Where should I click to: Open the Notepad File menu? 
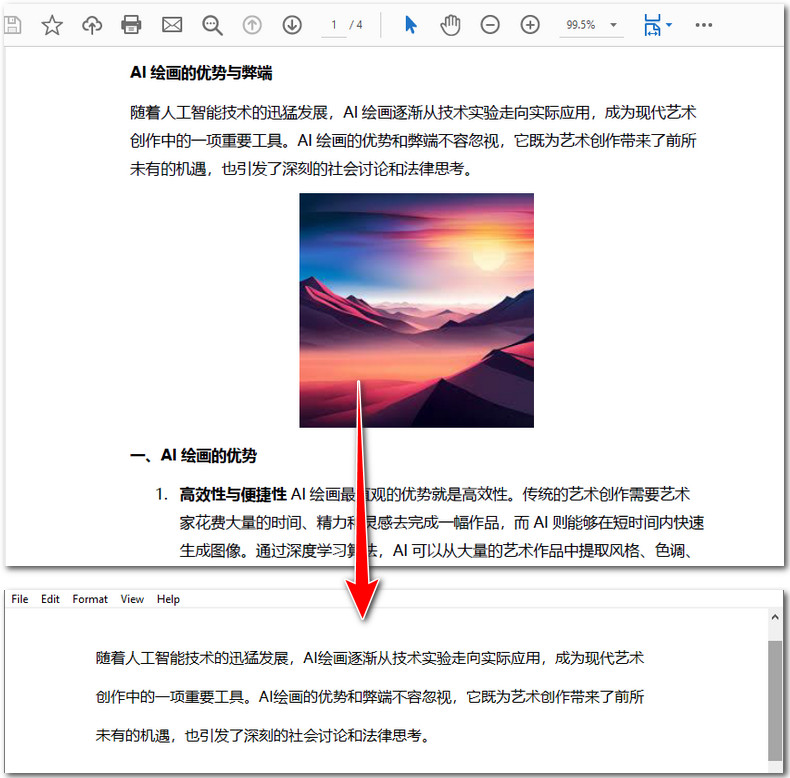click(20, 599)
